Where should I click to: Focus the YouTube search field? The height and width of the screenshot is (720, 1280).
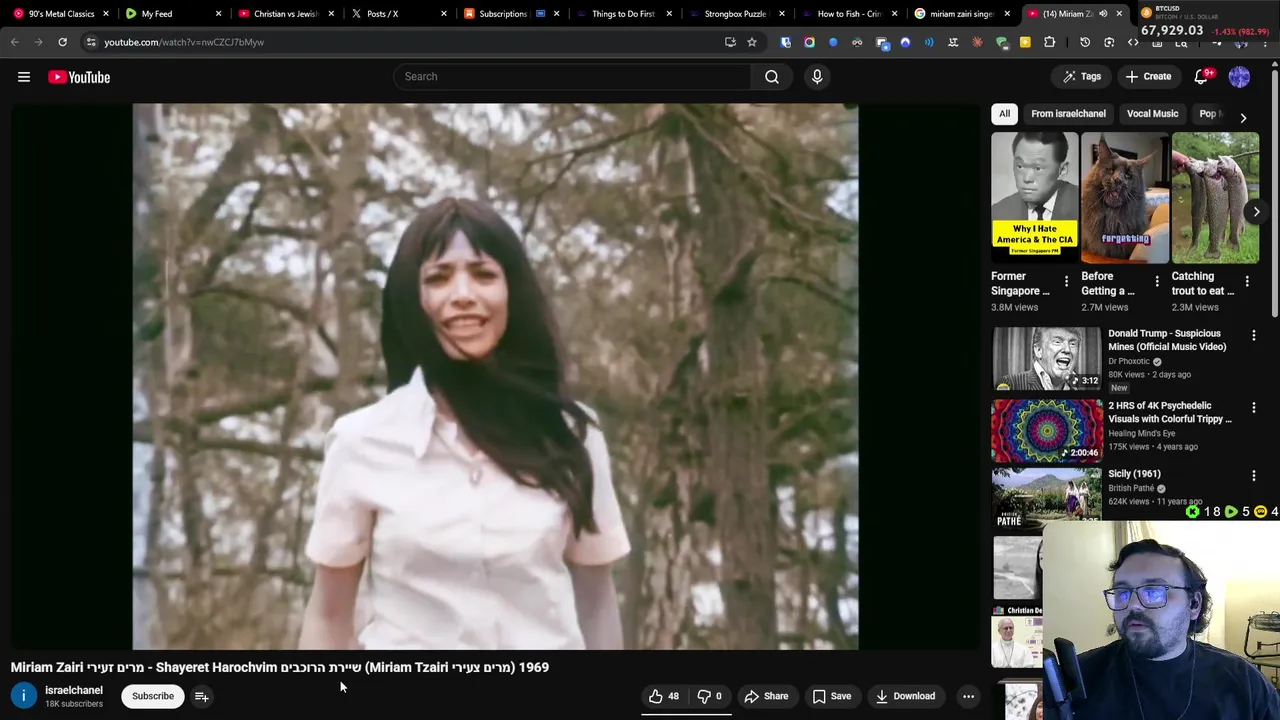(572, 76)
